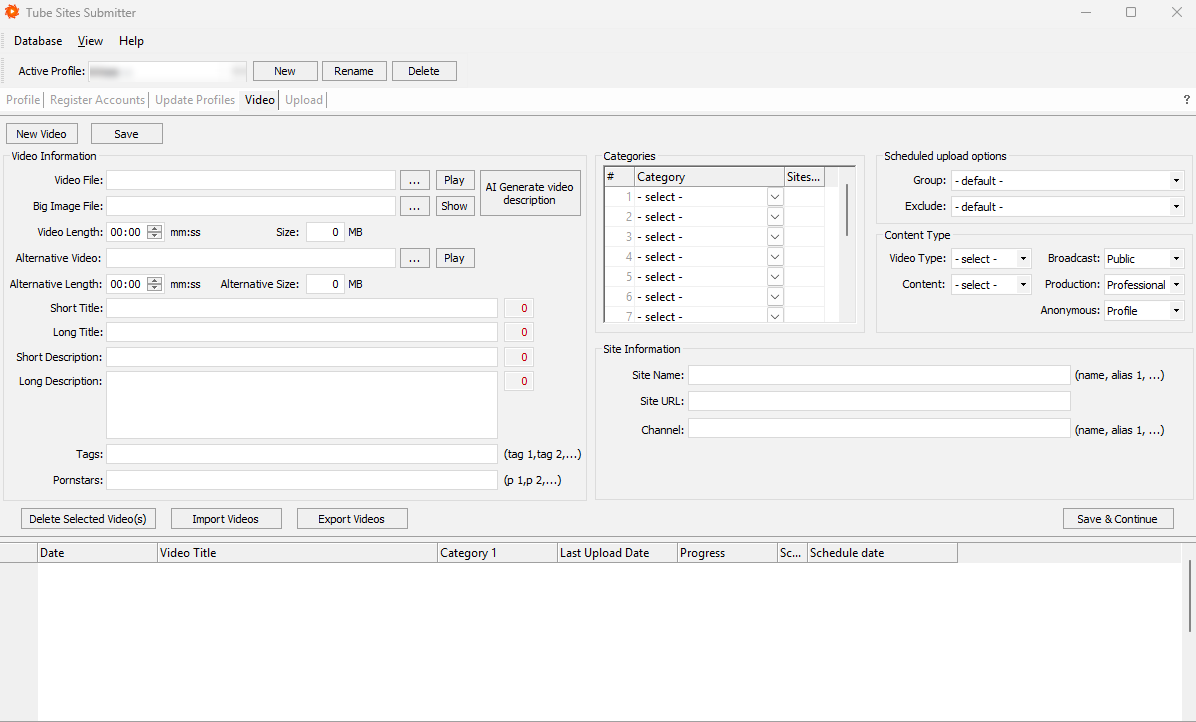Focus the Site URL field
The image size is (1196, 722).
click(x=879, y=401)
